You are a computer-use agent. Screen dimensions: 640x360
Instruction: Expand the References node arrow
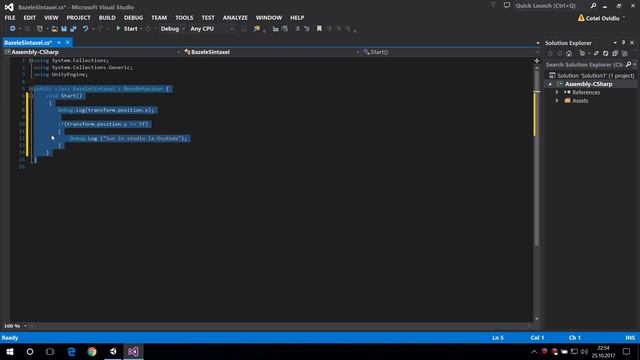(x=557, y=92)
